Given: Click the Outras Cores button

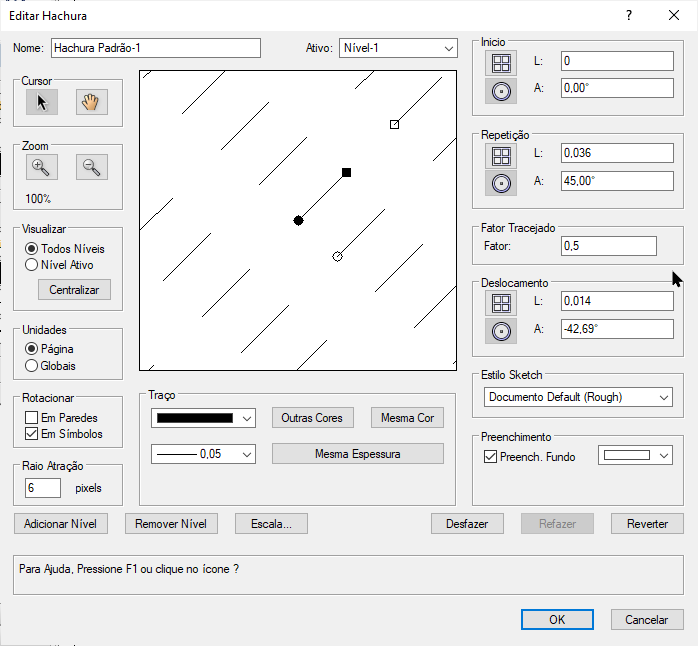Looking at the screenshot, I should click(x=312, y=418).
